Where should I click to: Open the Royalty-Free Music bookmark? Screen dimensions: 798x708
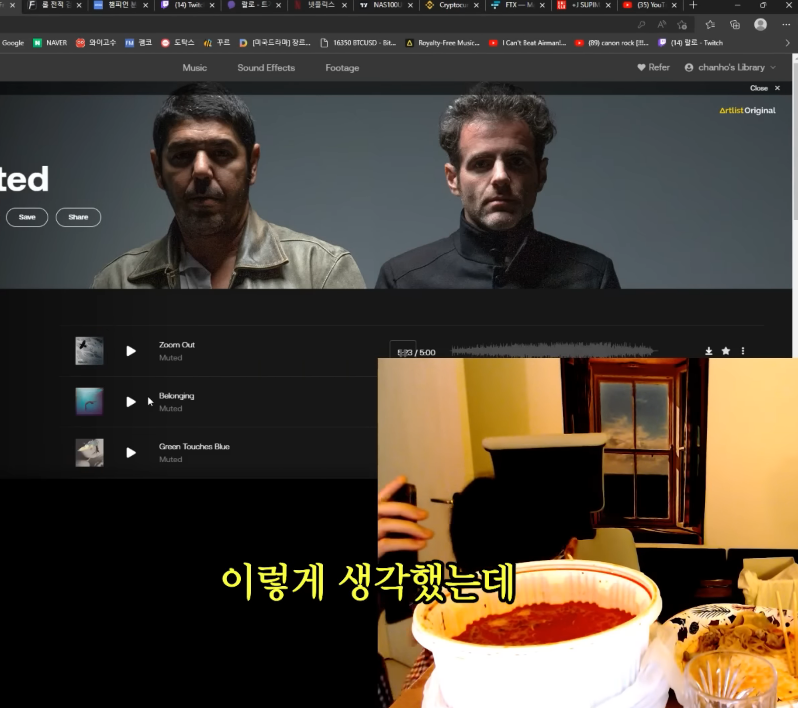[x=443, y=43]
